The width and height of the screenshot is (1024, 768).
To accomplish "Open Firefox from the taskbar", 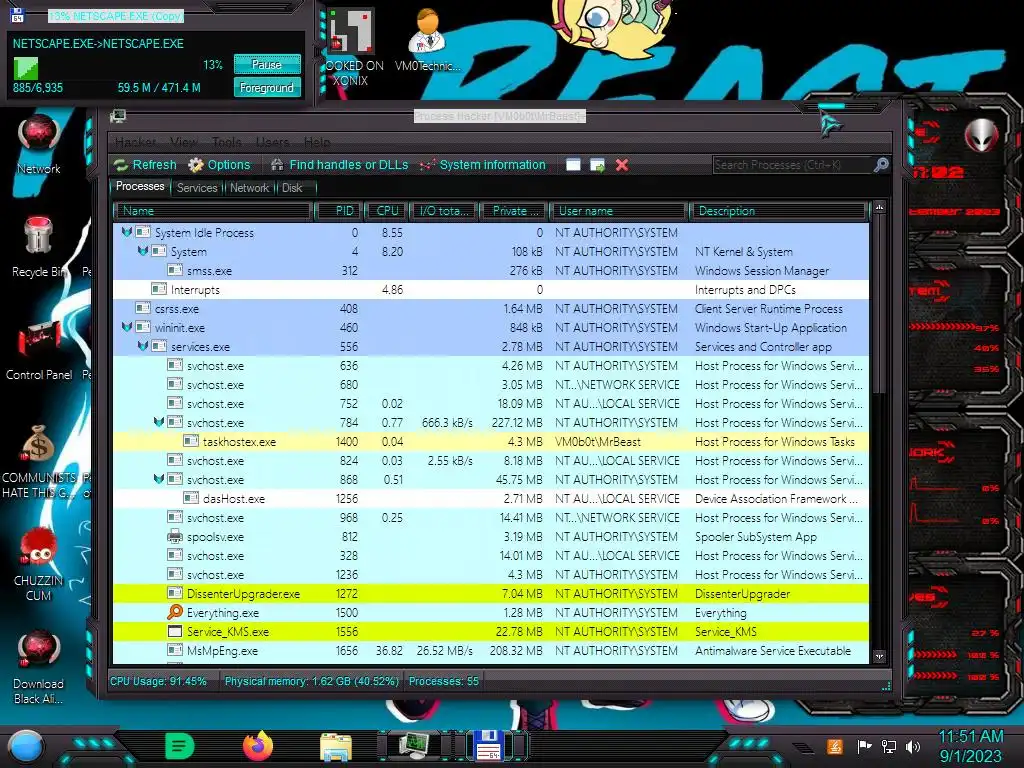I will (258, 746).
